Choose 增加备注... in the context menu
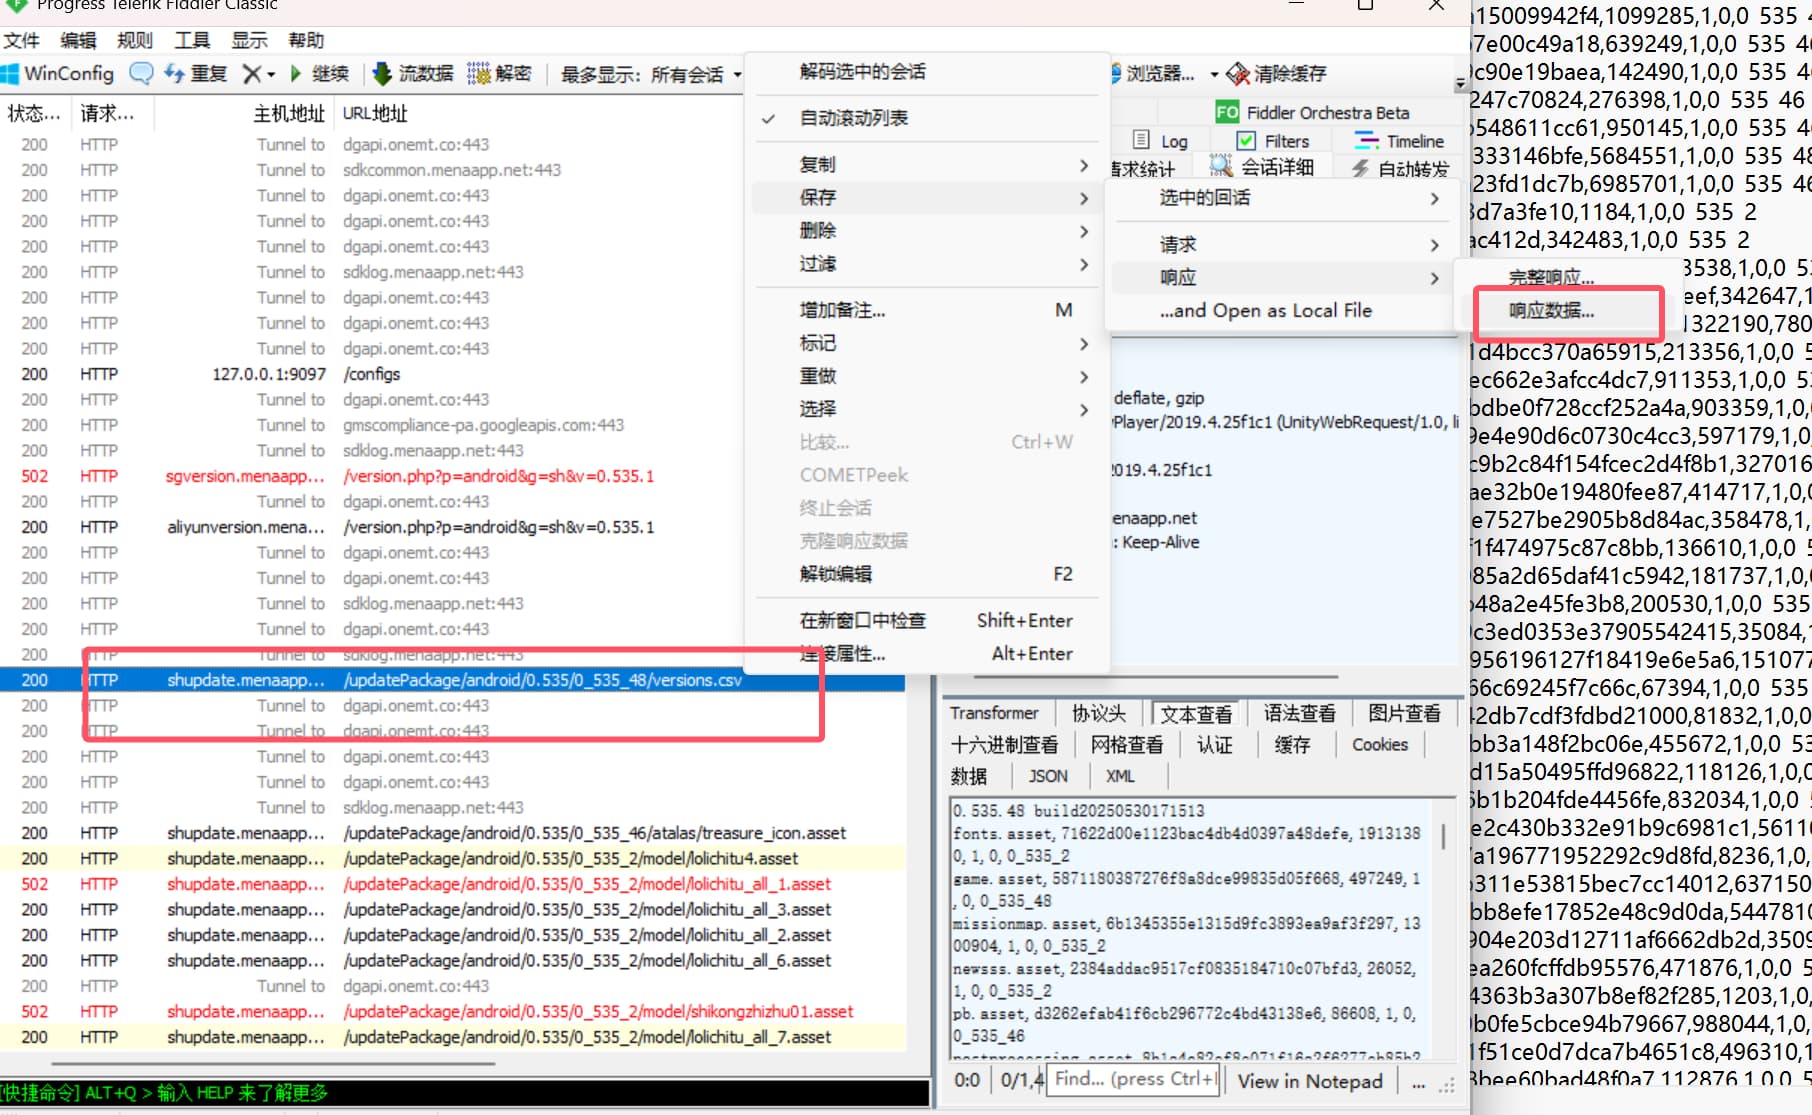The width and height of the screenshot is (1812, 1115). coord(927,310)
